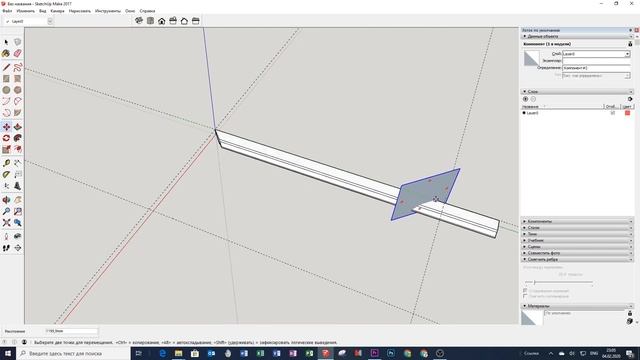This screenshot has width=640, height=360.
Task: Select the Rectangle tool
Action: [6, 78]
